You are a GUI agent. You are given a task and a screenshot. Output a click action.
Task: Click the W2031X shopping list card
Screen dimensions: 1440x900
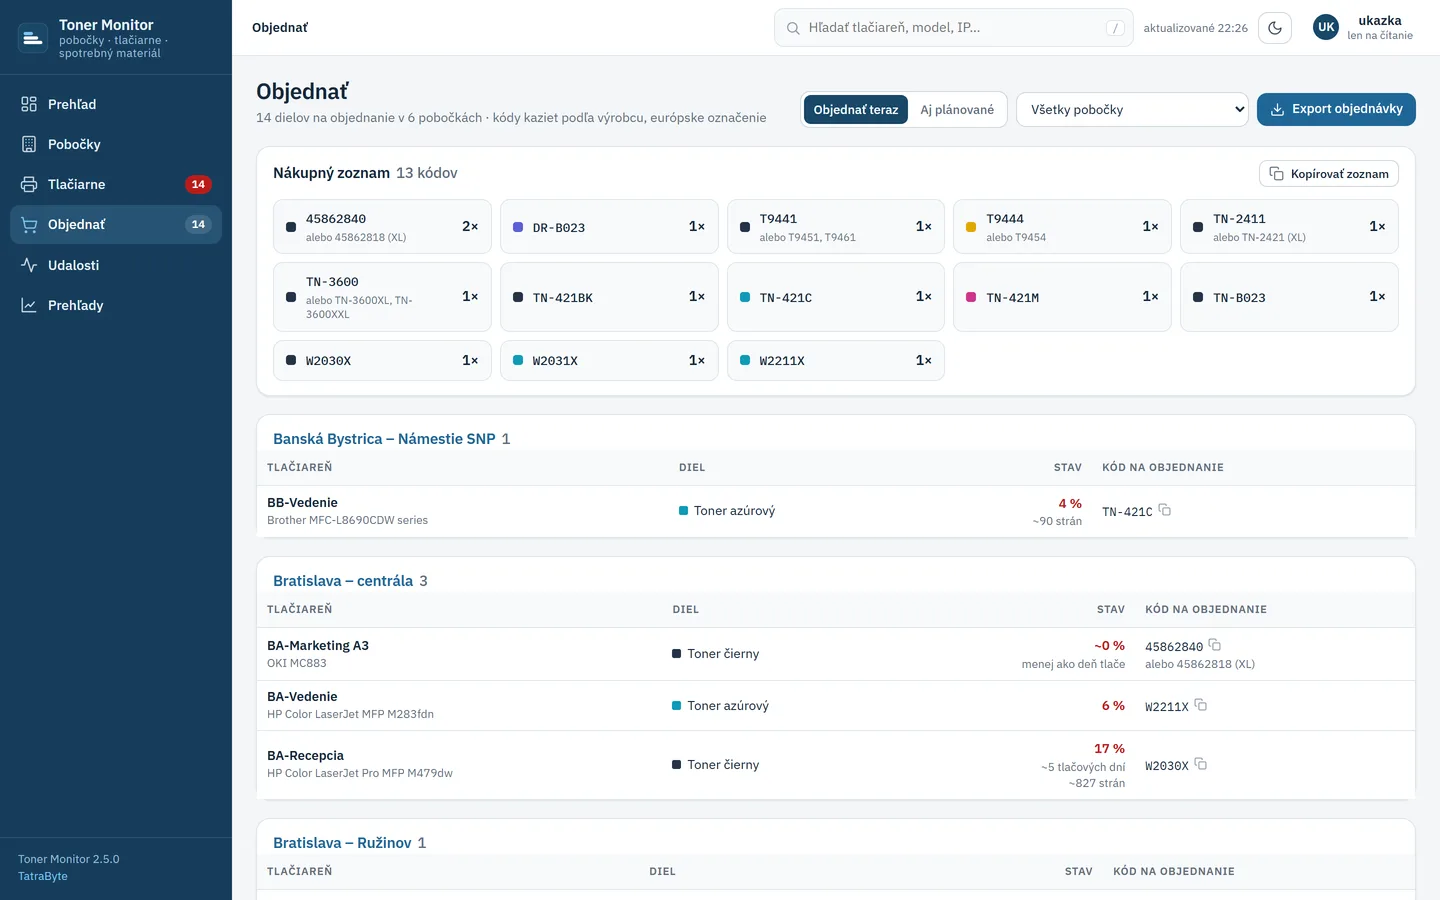click(x=609, y=360)
